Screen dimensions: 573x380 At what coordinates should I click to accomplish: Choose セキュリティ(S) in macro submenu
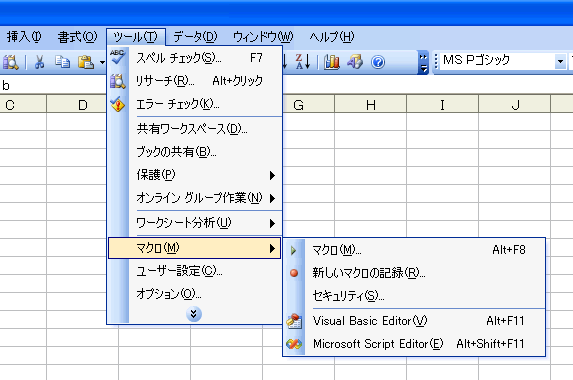click(x=414, y=296)
